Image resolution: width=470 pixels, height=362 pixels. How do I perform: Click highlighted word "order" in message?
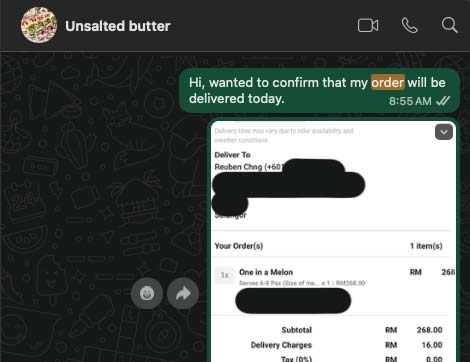388,82
